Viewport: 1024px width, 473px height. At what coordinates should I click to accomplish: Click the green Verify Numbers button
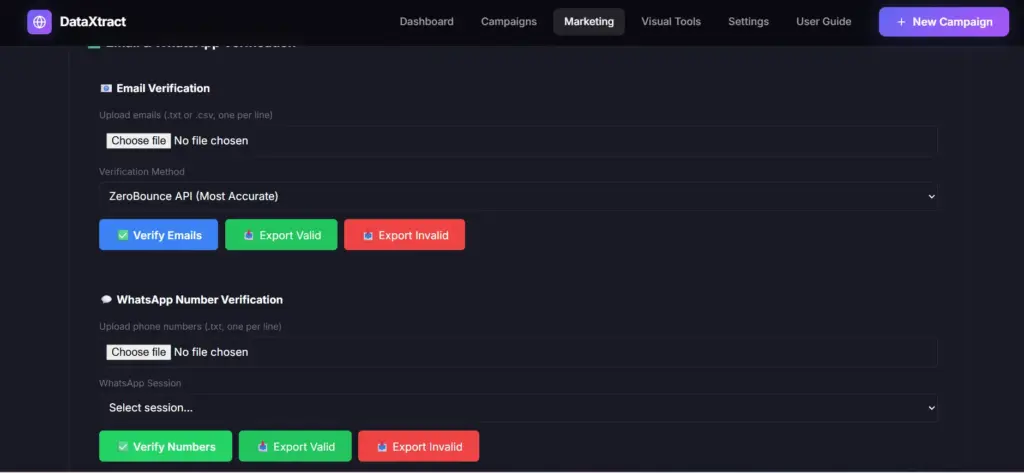(x=165, y=446)
